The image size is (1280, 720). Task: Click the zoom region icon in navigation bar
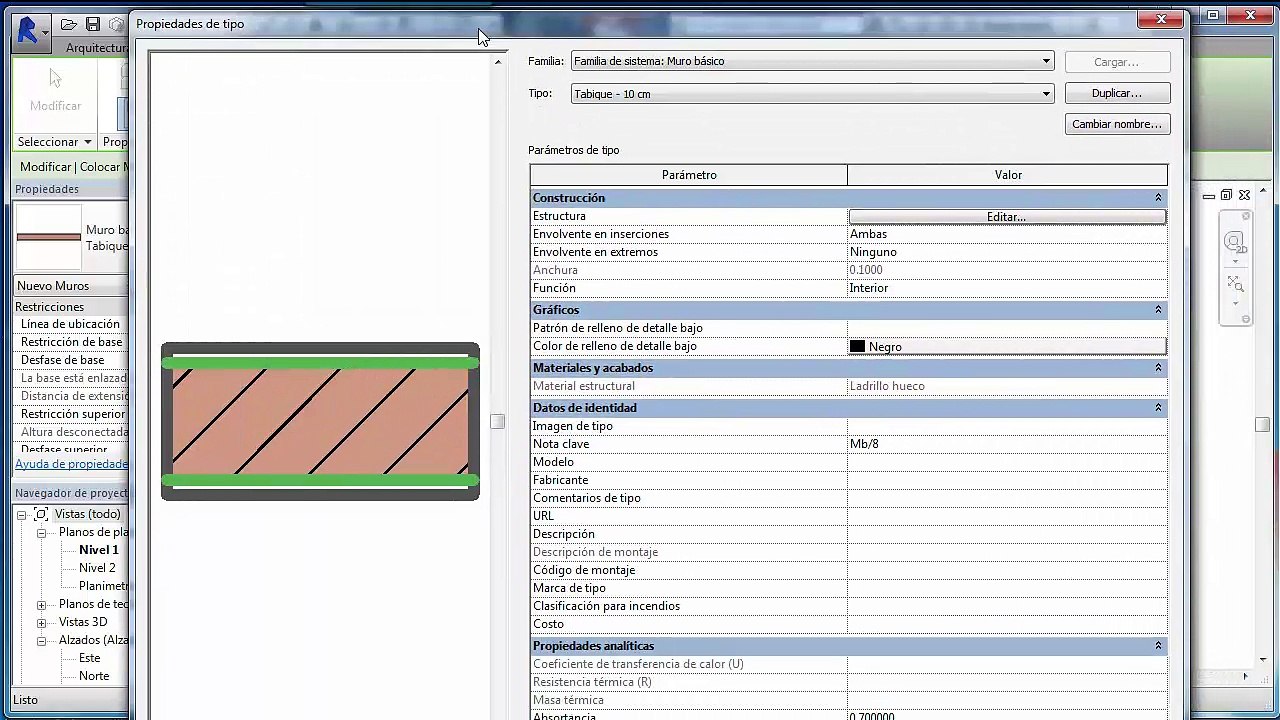(1235, 286)
